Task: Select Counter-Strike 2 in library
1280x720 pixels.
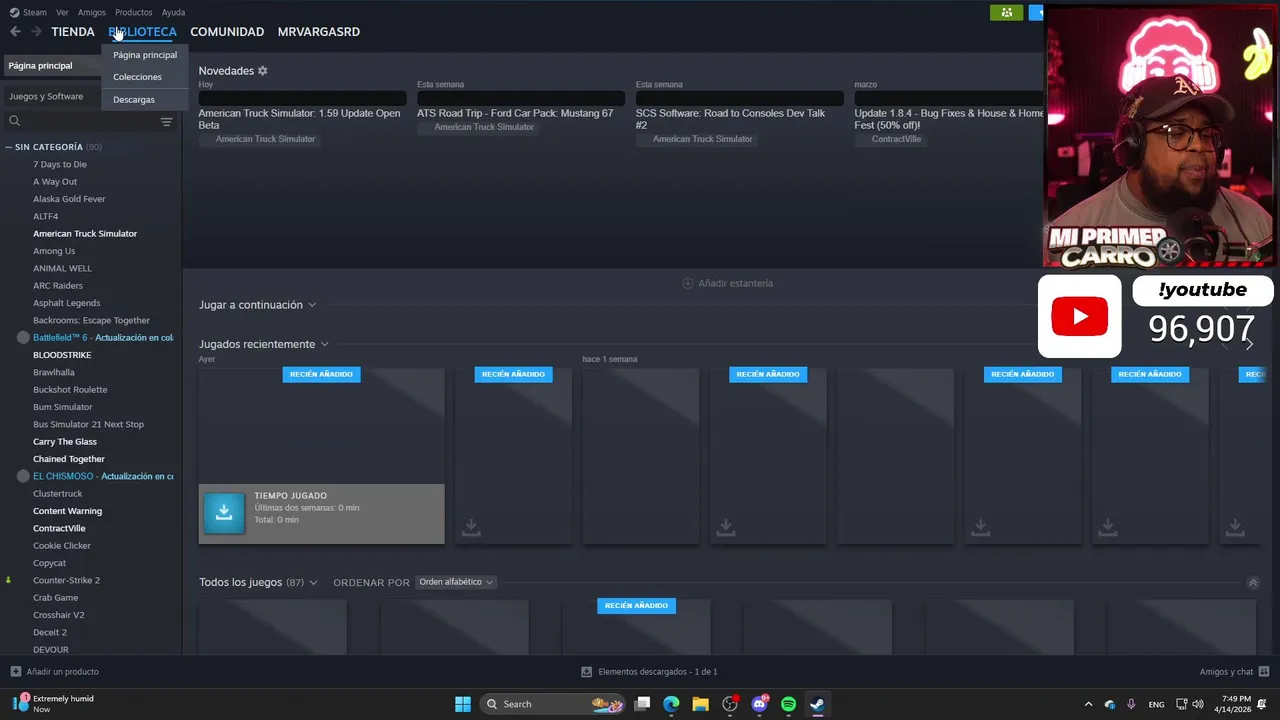Action: pyautogui.click(x=66, y=580)
